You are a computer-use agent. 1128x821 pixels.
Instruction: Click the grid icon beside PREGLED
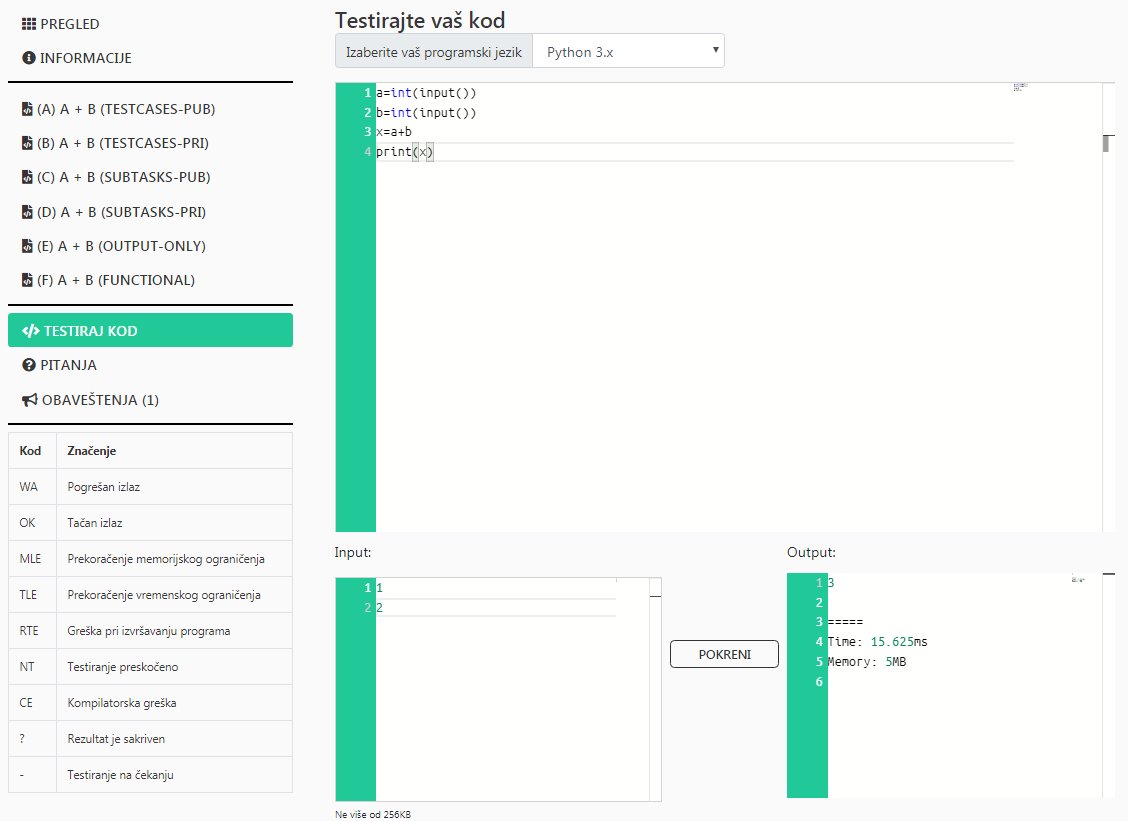(x=29, y=24)
